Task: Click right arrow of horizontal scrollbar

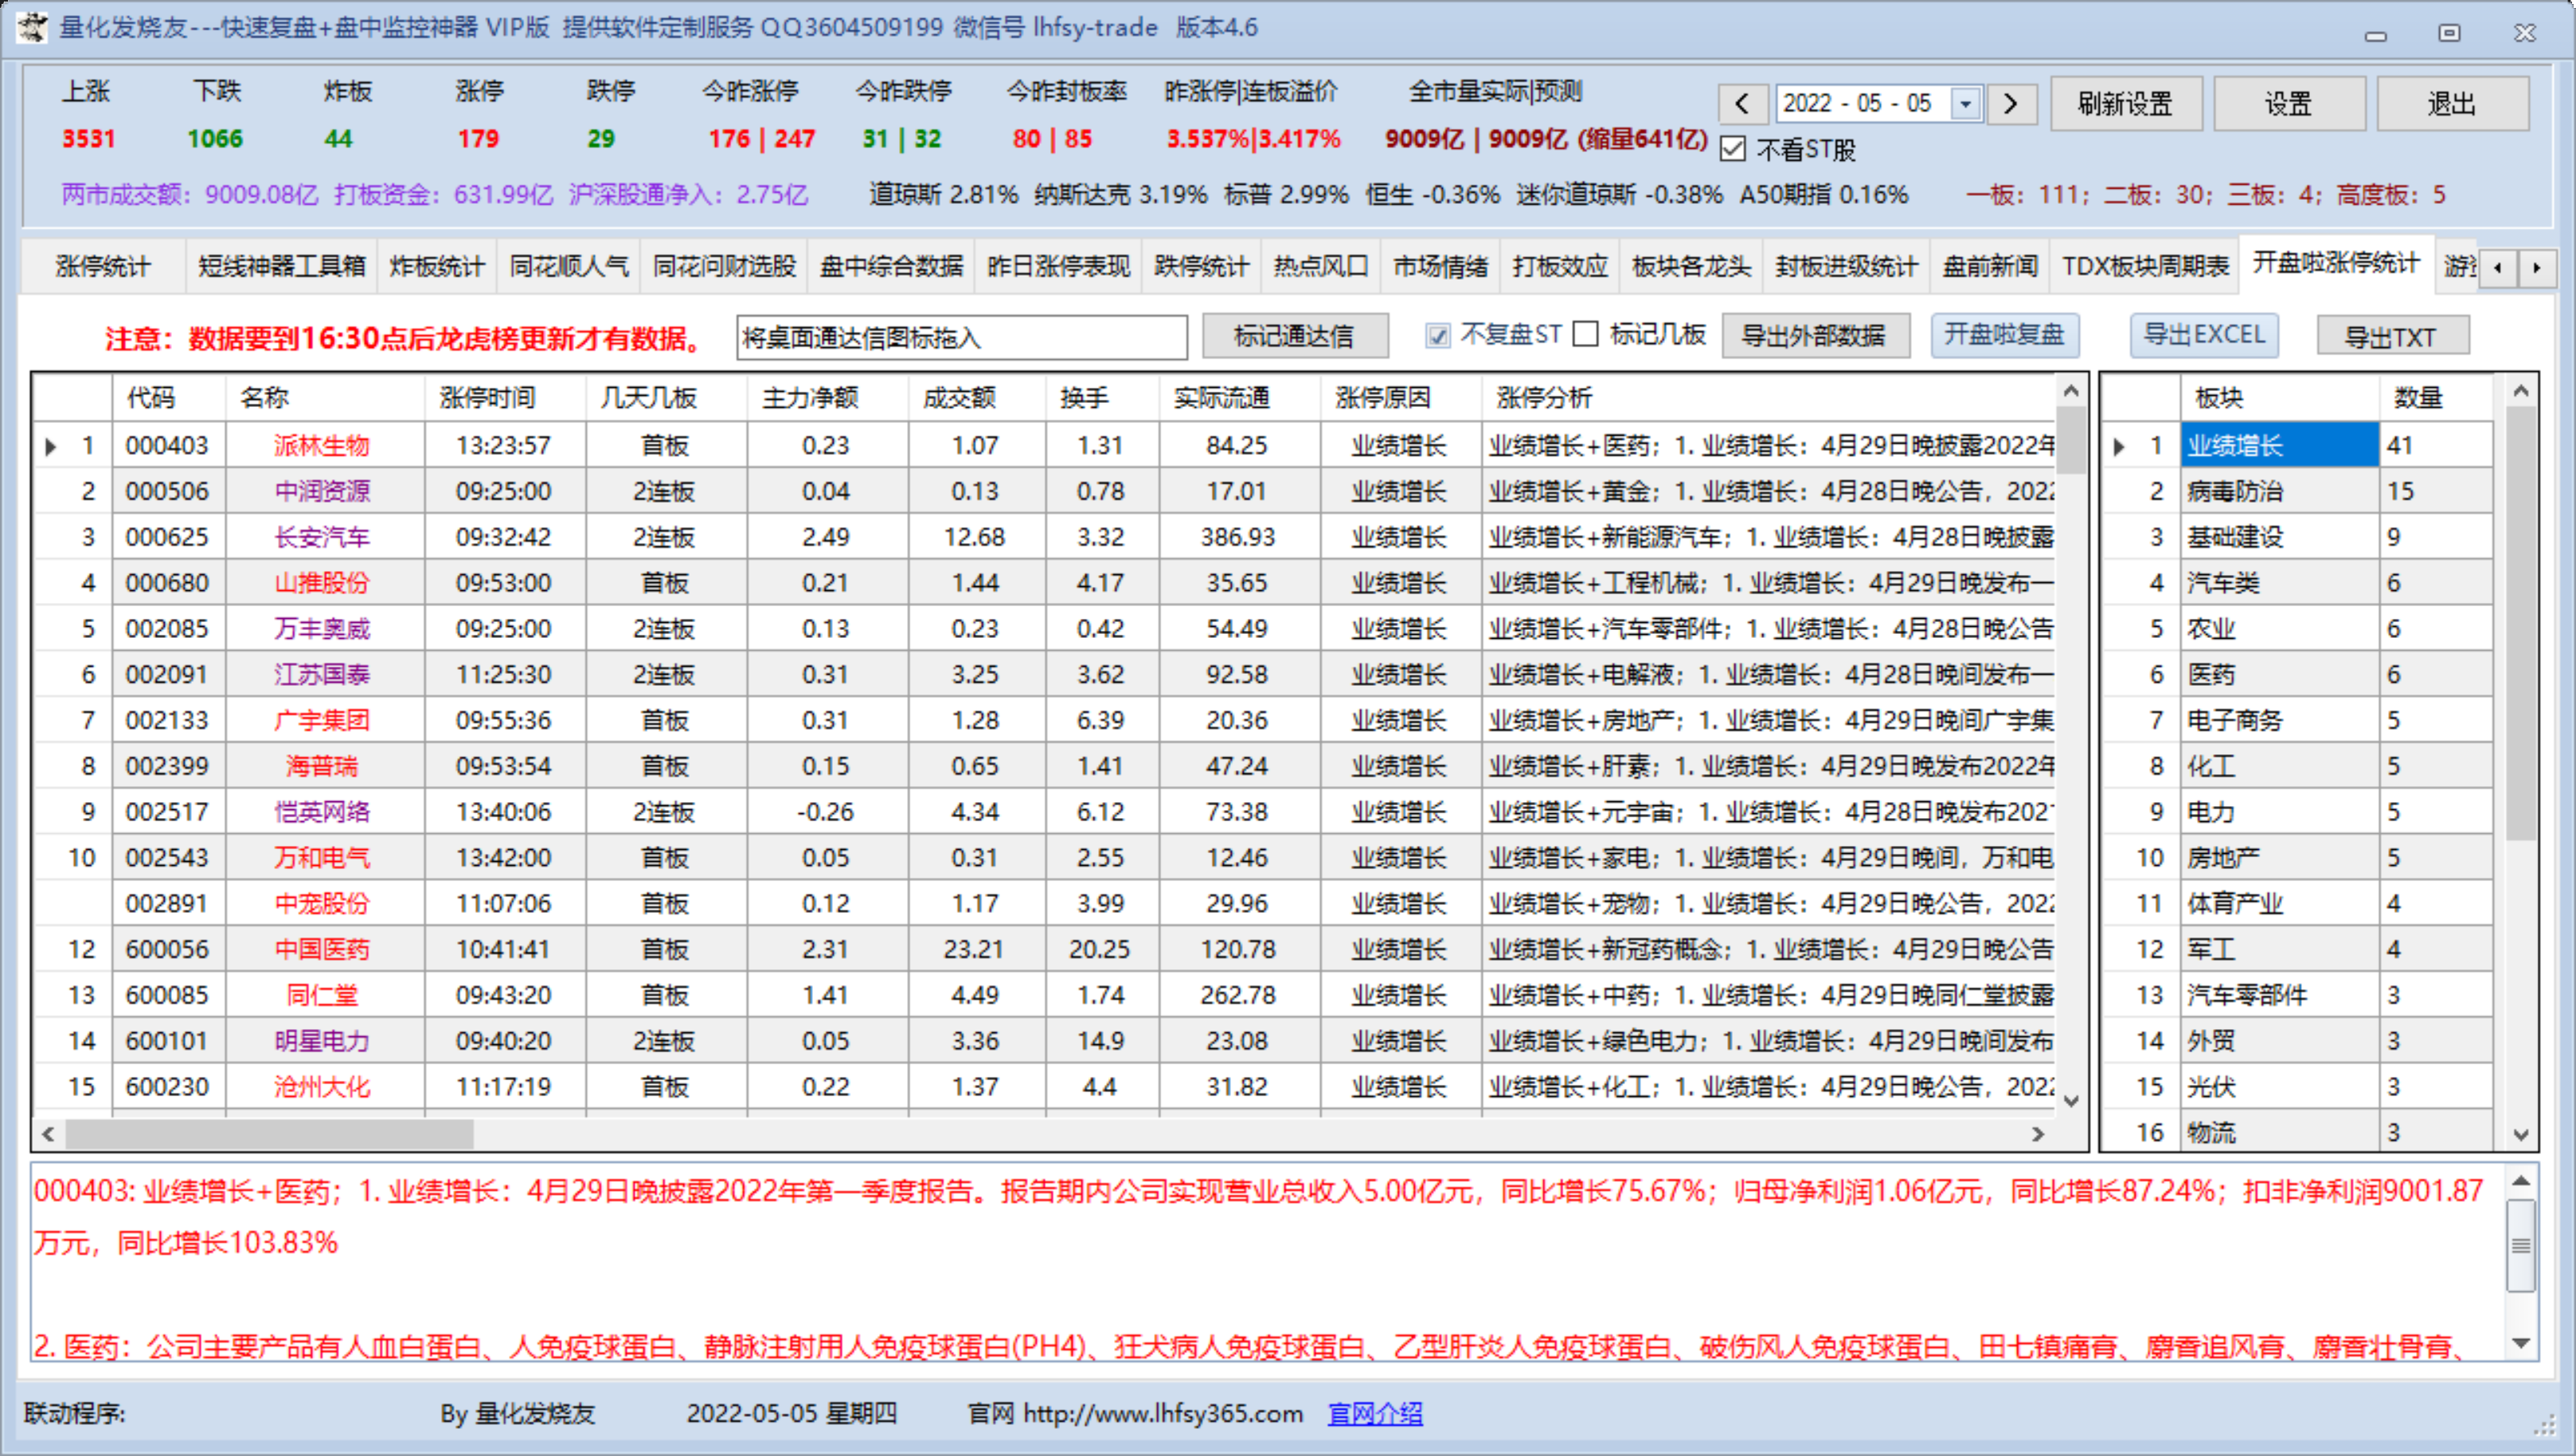Action: (2037, 1134)
